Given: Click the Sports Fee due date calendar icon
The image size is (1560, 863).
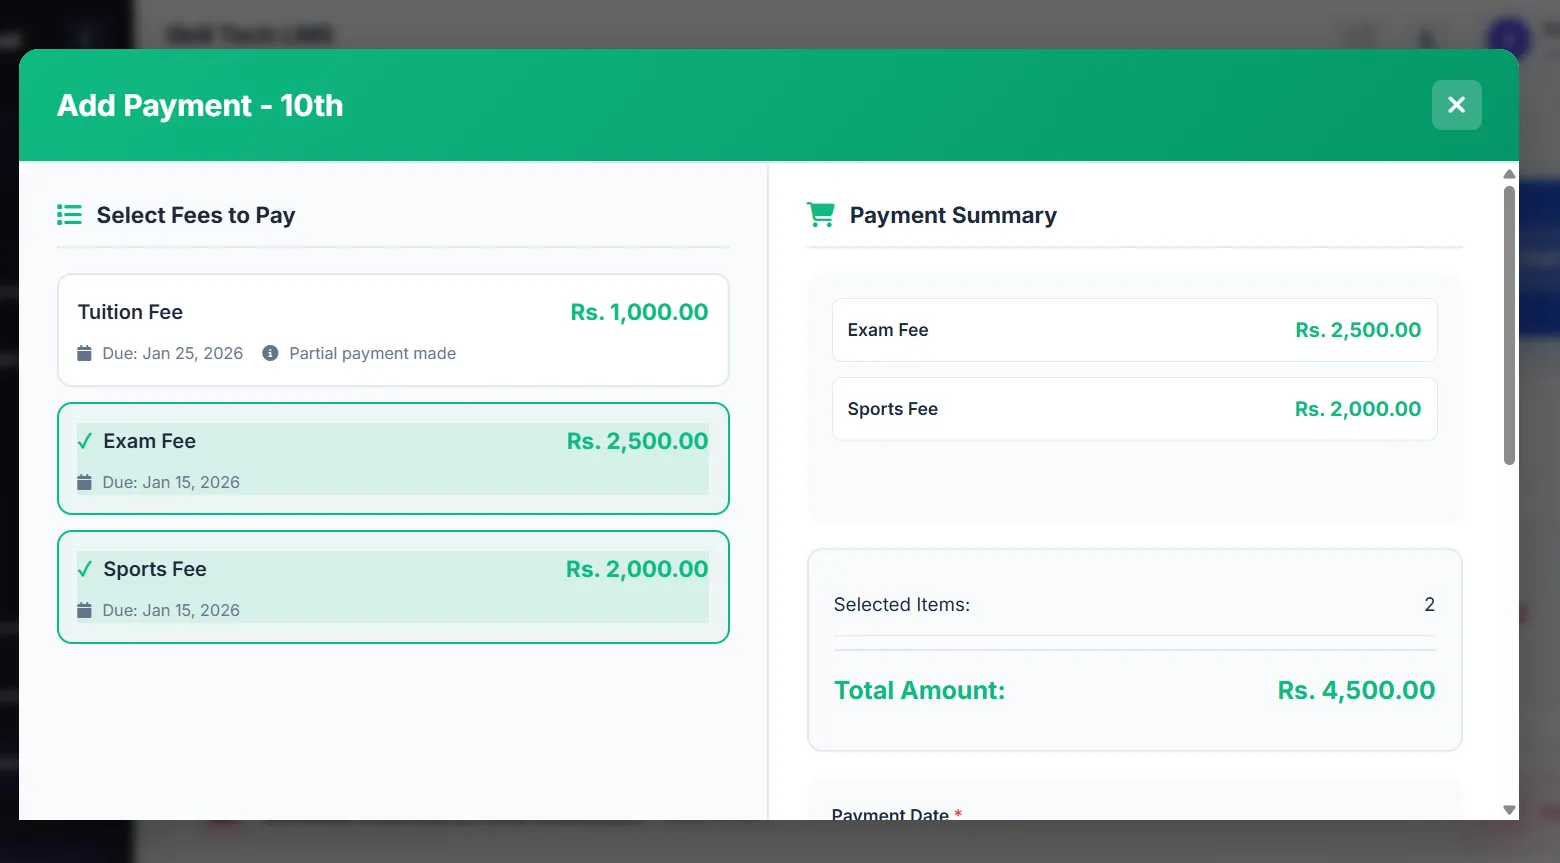Looking at the screenshot, I should (x=85, y=610).
